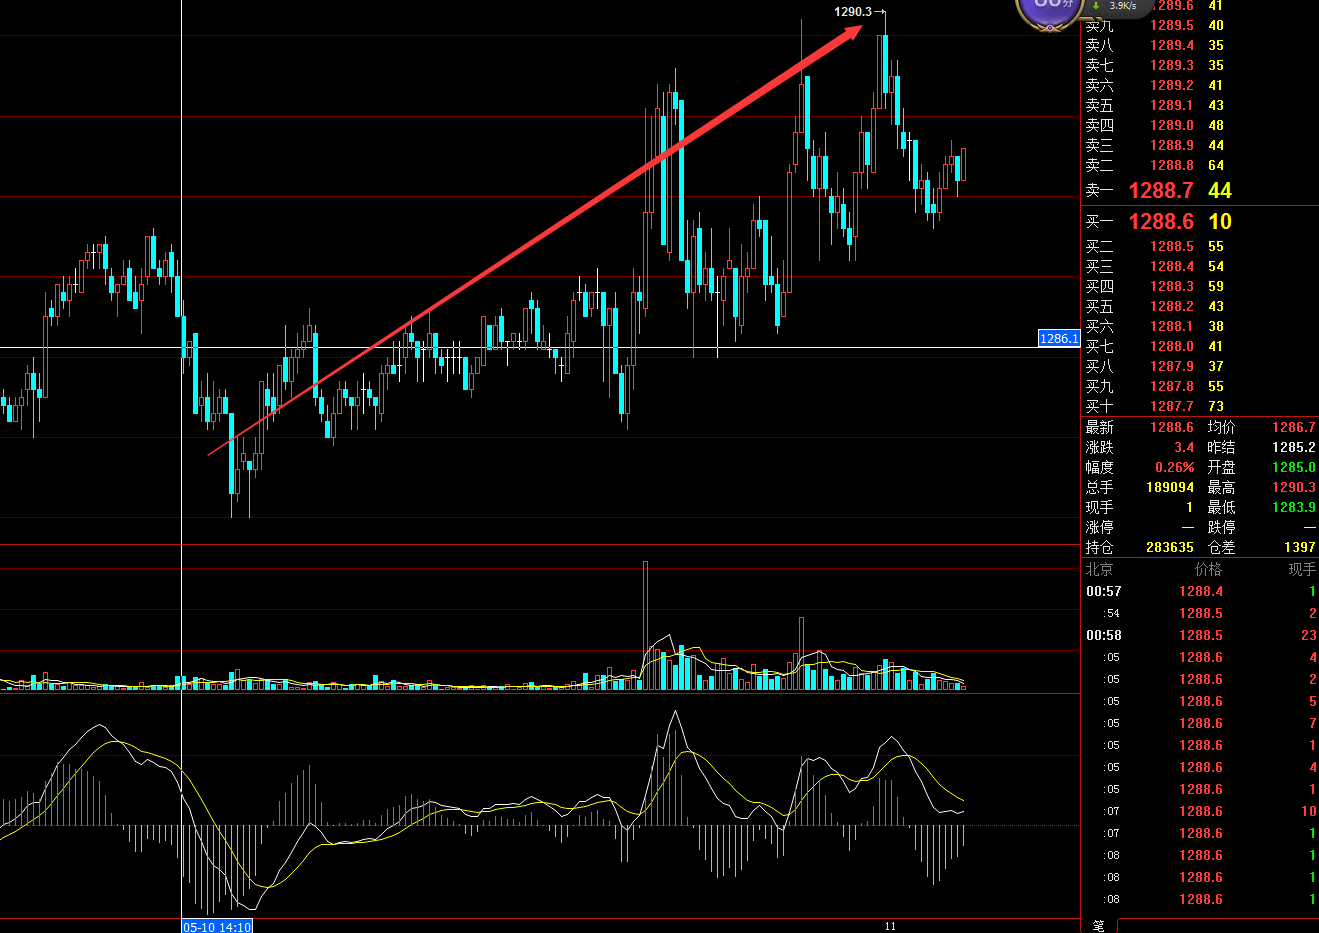This screenshot has width=1319, height=933.
Task: Click the 卖三 price 1288.9
Action: 1172,145
